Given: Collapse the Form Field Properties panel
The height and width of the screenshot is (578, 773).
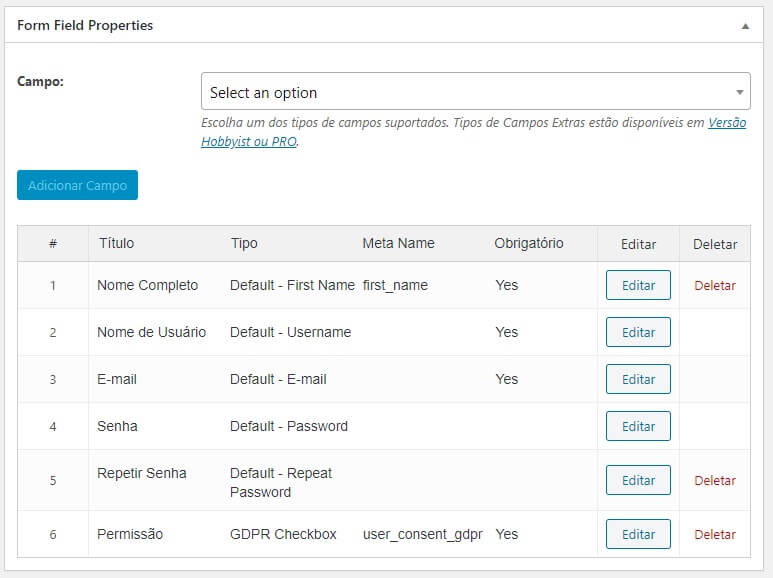Looking at the screenshot, I should [x=745, y=26].
